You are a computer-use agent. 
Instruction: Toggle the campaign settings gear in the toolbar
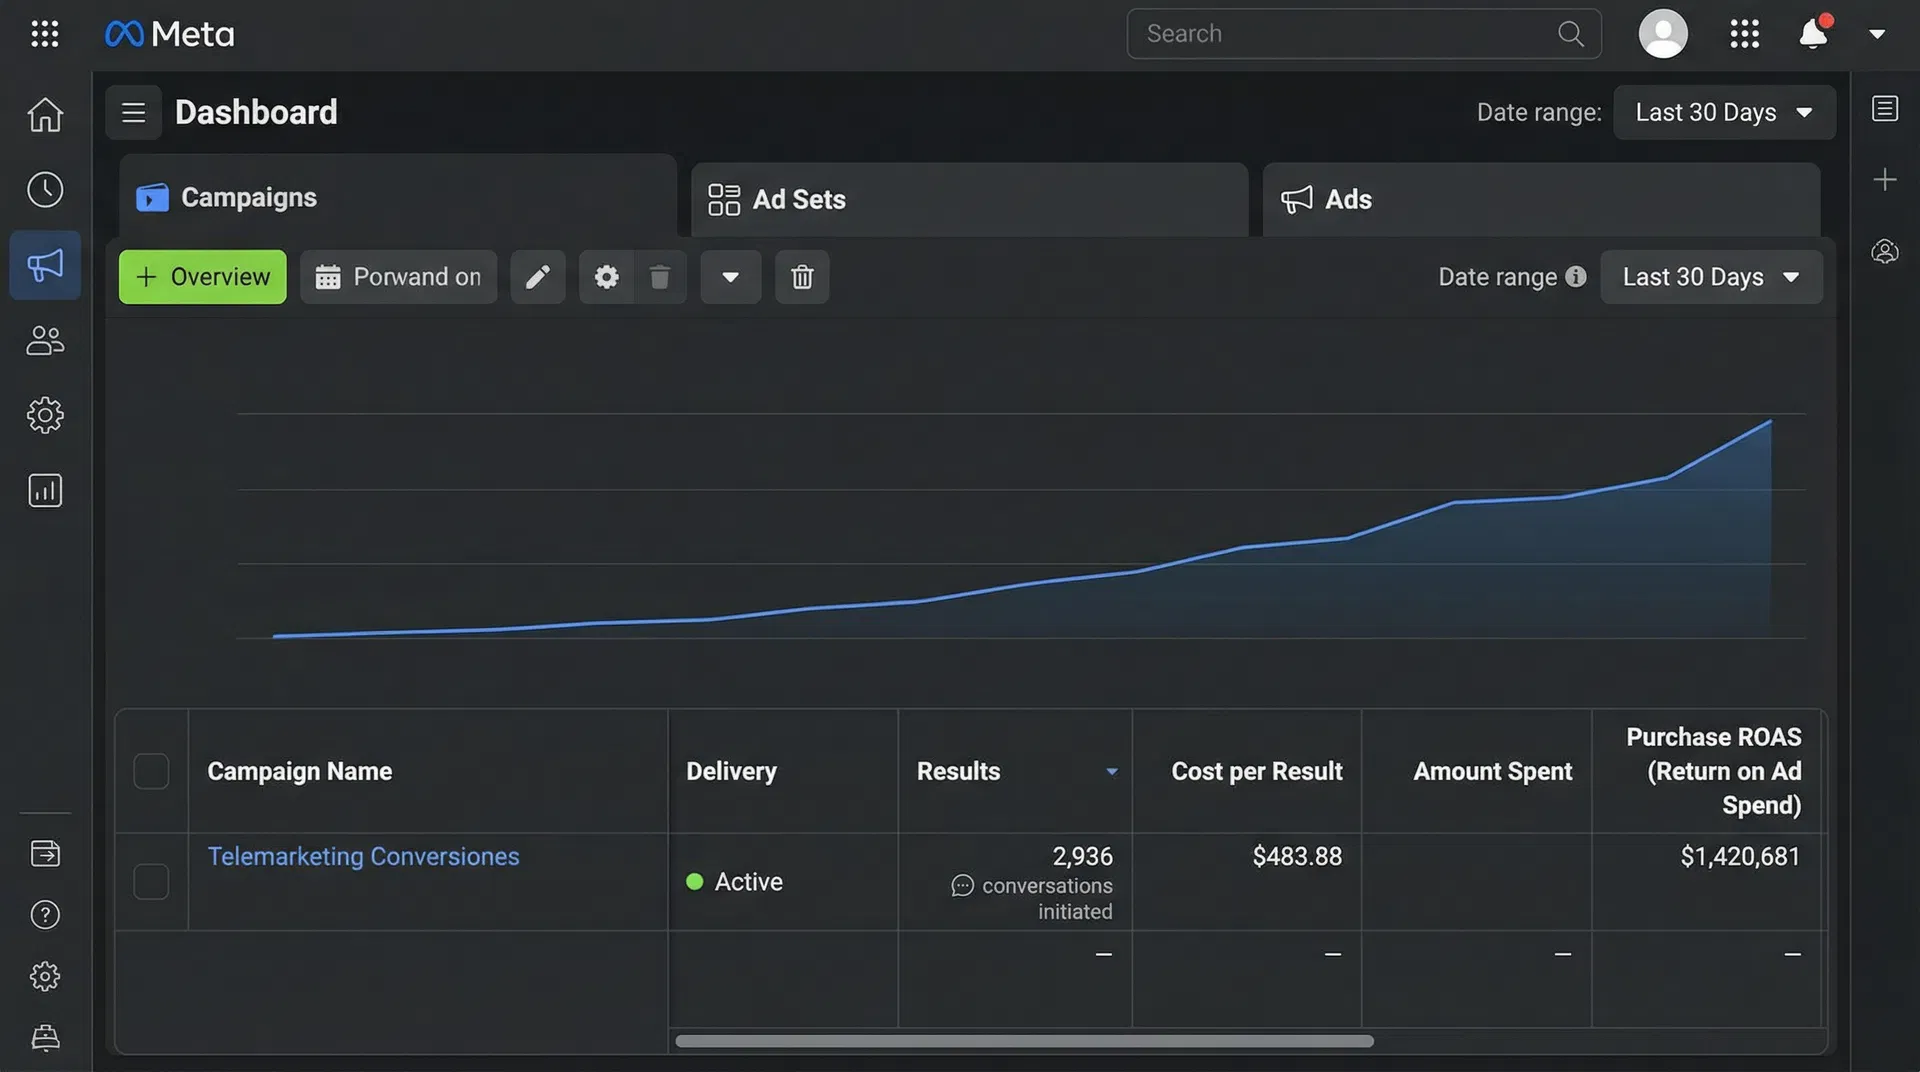(606, 277)
